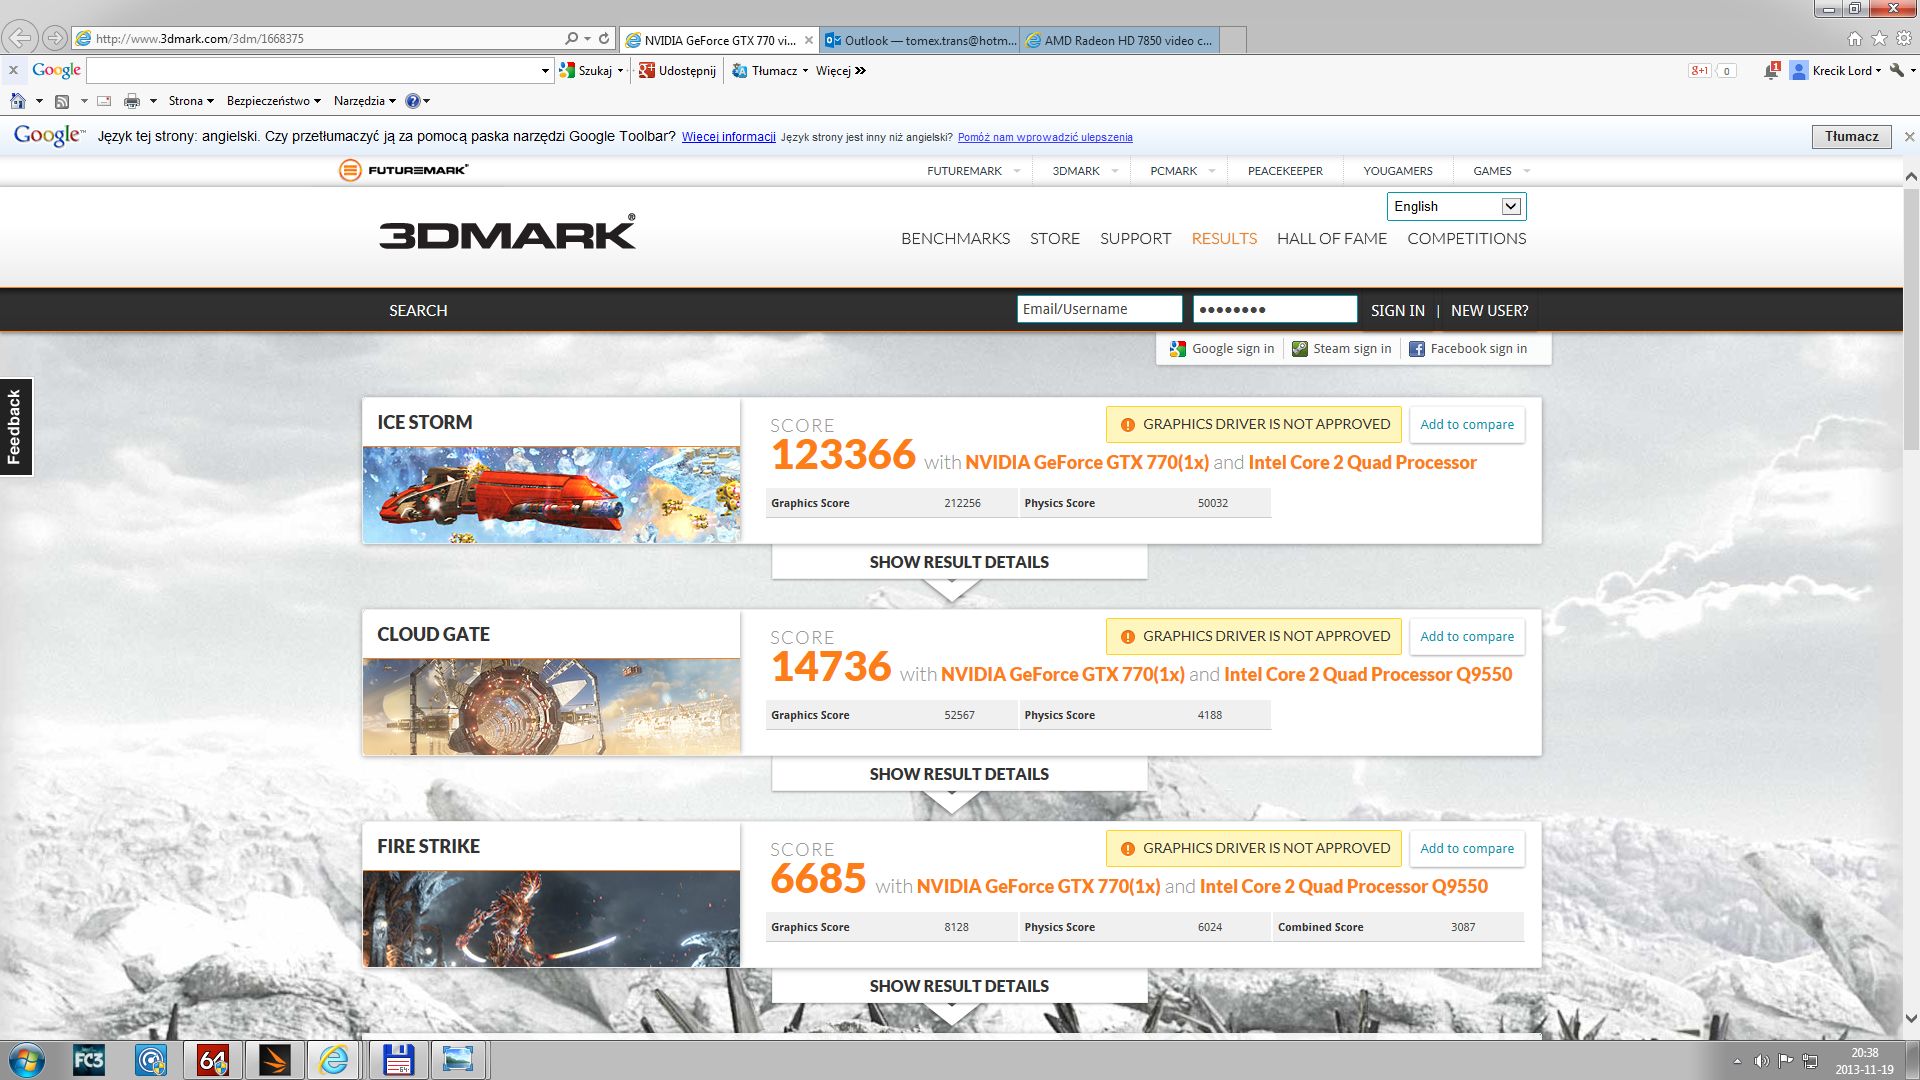Click the Szukaj search button
The width and height of the screenshot is (1920, 1080).
click(x=586, y=71)
